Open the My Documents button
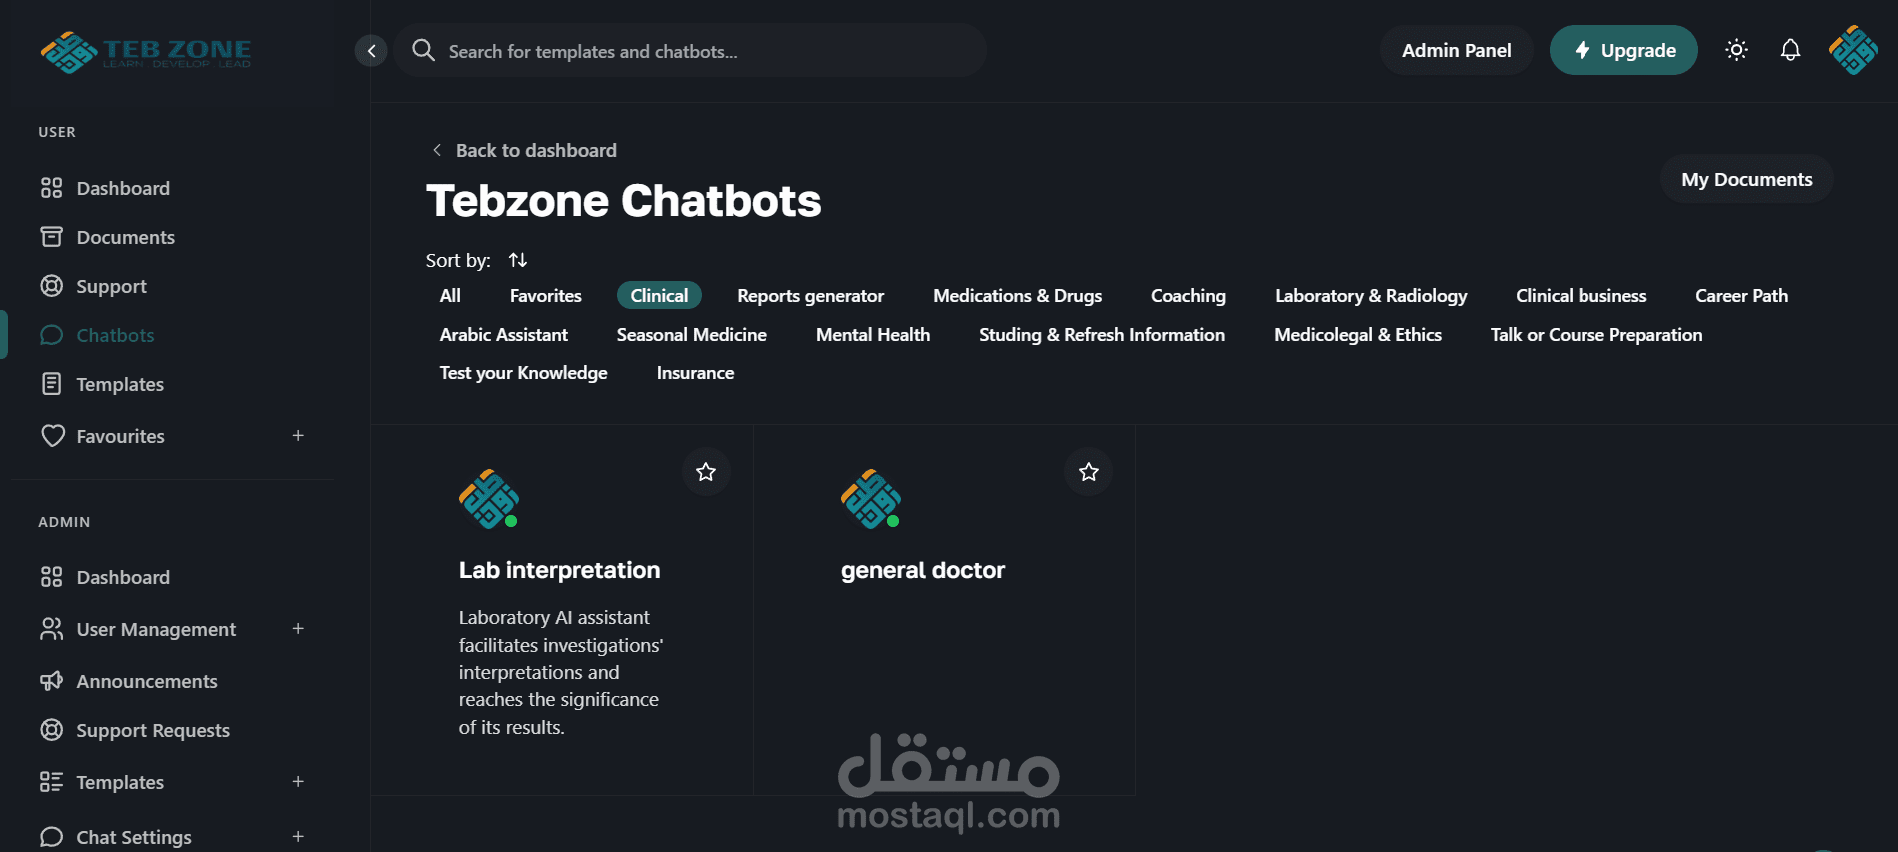1898x852 pixels. click(x=1746, y=179)
